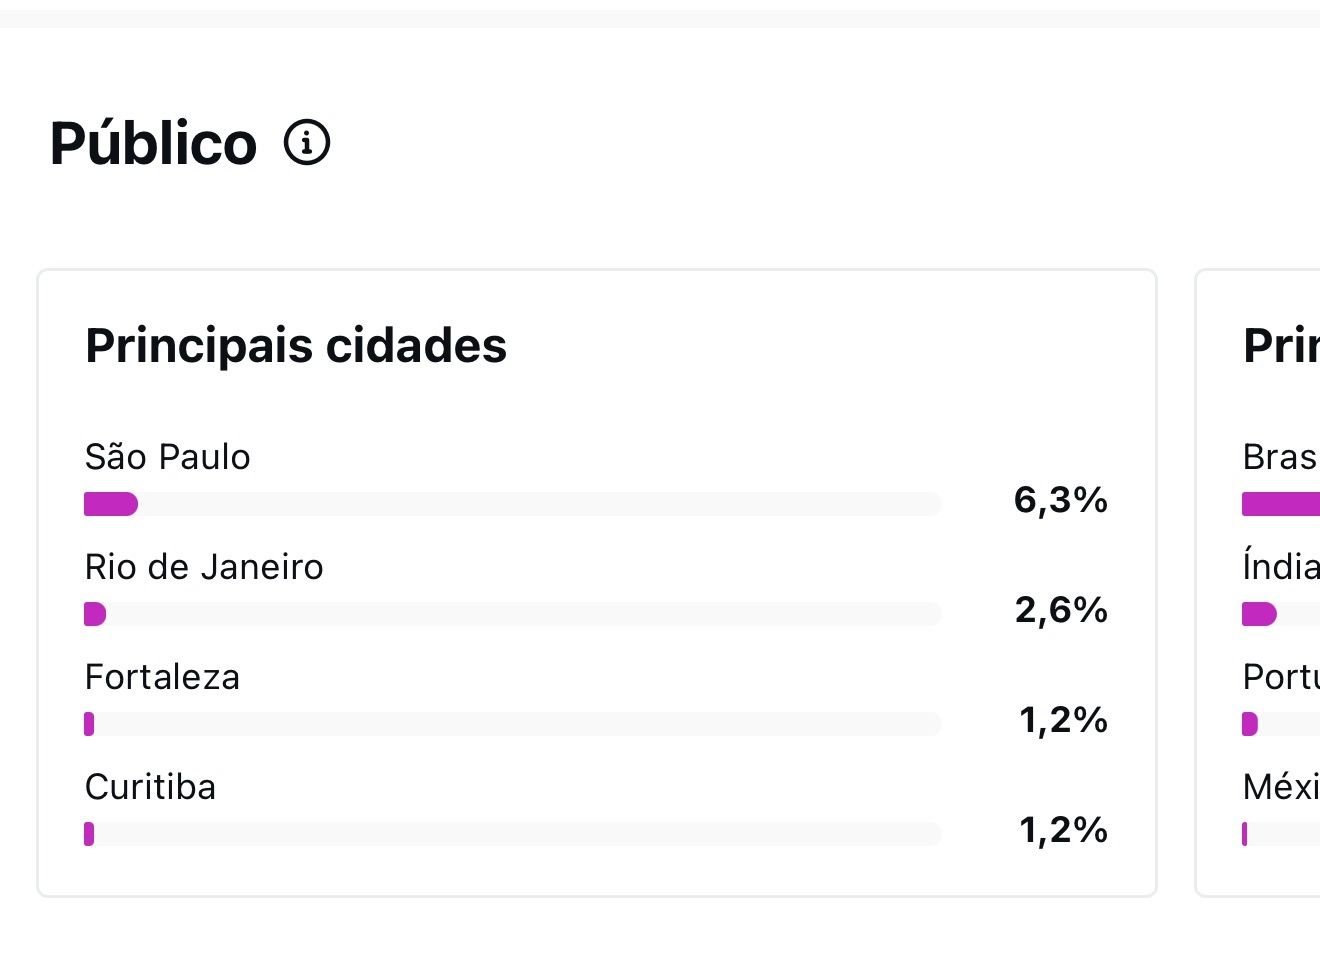Click the Fortaleza progress bar
1320x960 pixels.
click(x=512, y=724)
